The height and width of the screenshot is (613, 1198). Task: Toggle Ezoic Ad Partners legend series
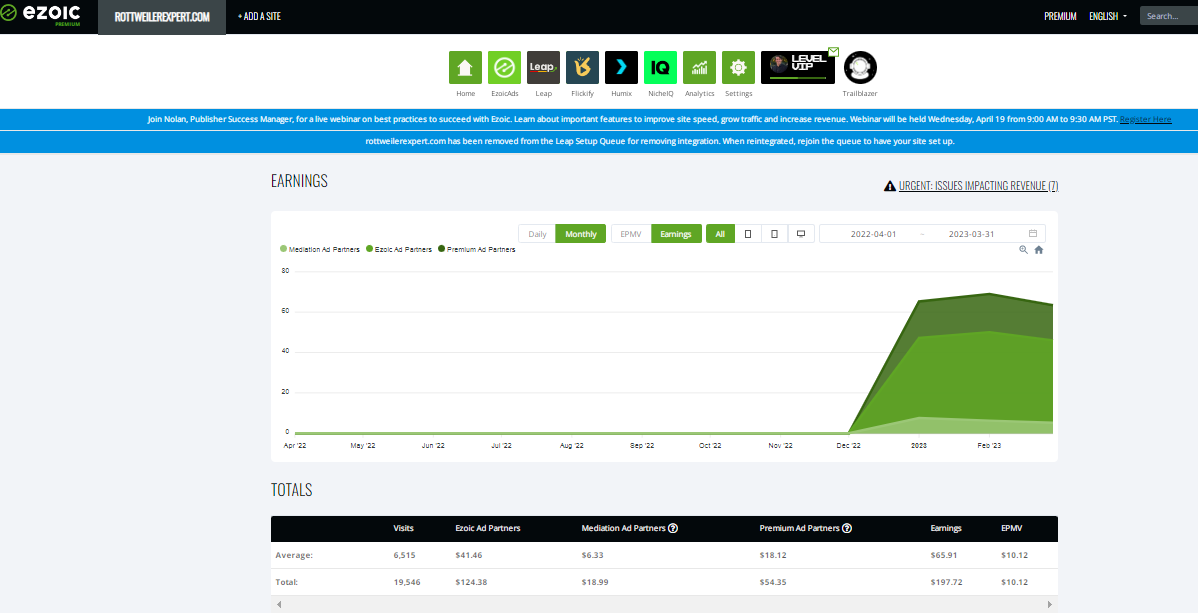[x=399, y=249]
